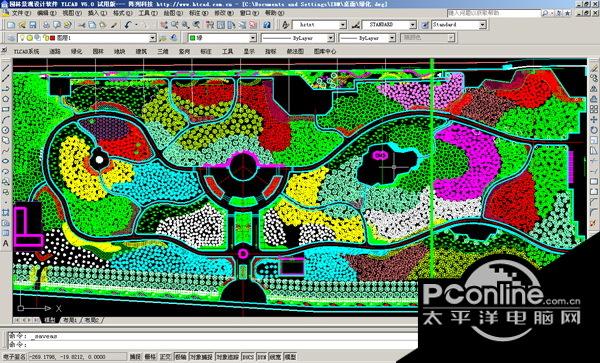Click the Zoom window magnifier icon
600x363 pixels.
pos(185,25)
